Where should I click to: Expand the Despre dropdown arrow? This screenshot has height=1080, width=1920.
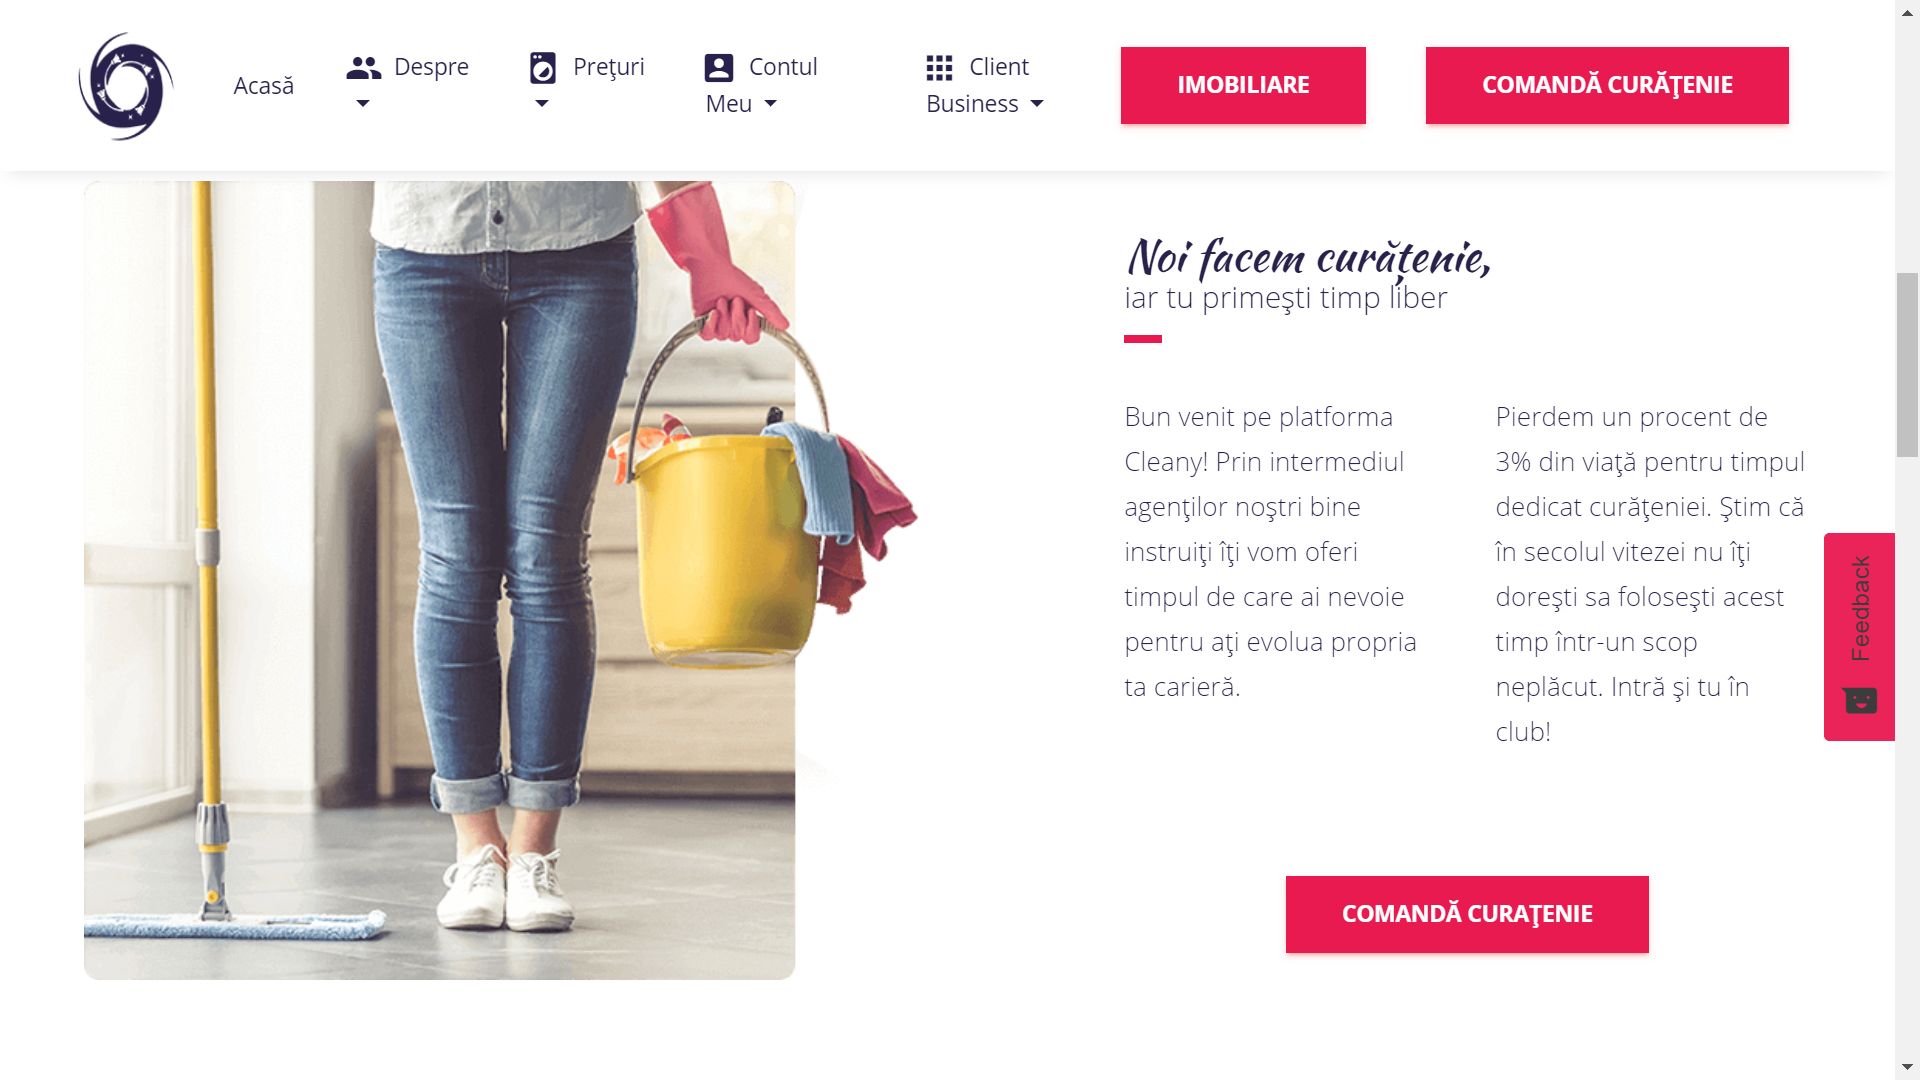click(363, 104)
